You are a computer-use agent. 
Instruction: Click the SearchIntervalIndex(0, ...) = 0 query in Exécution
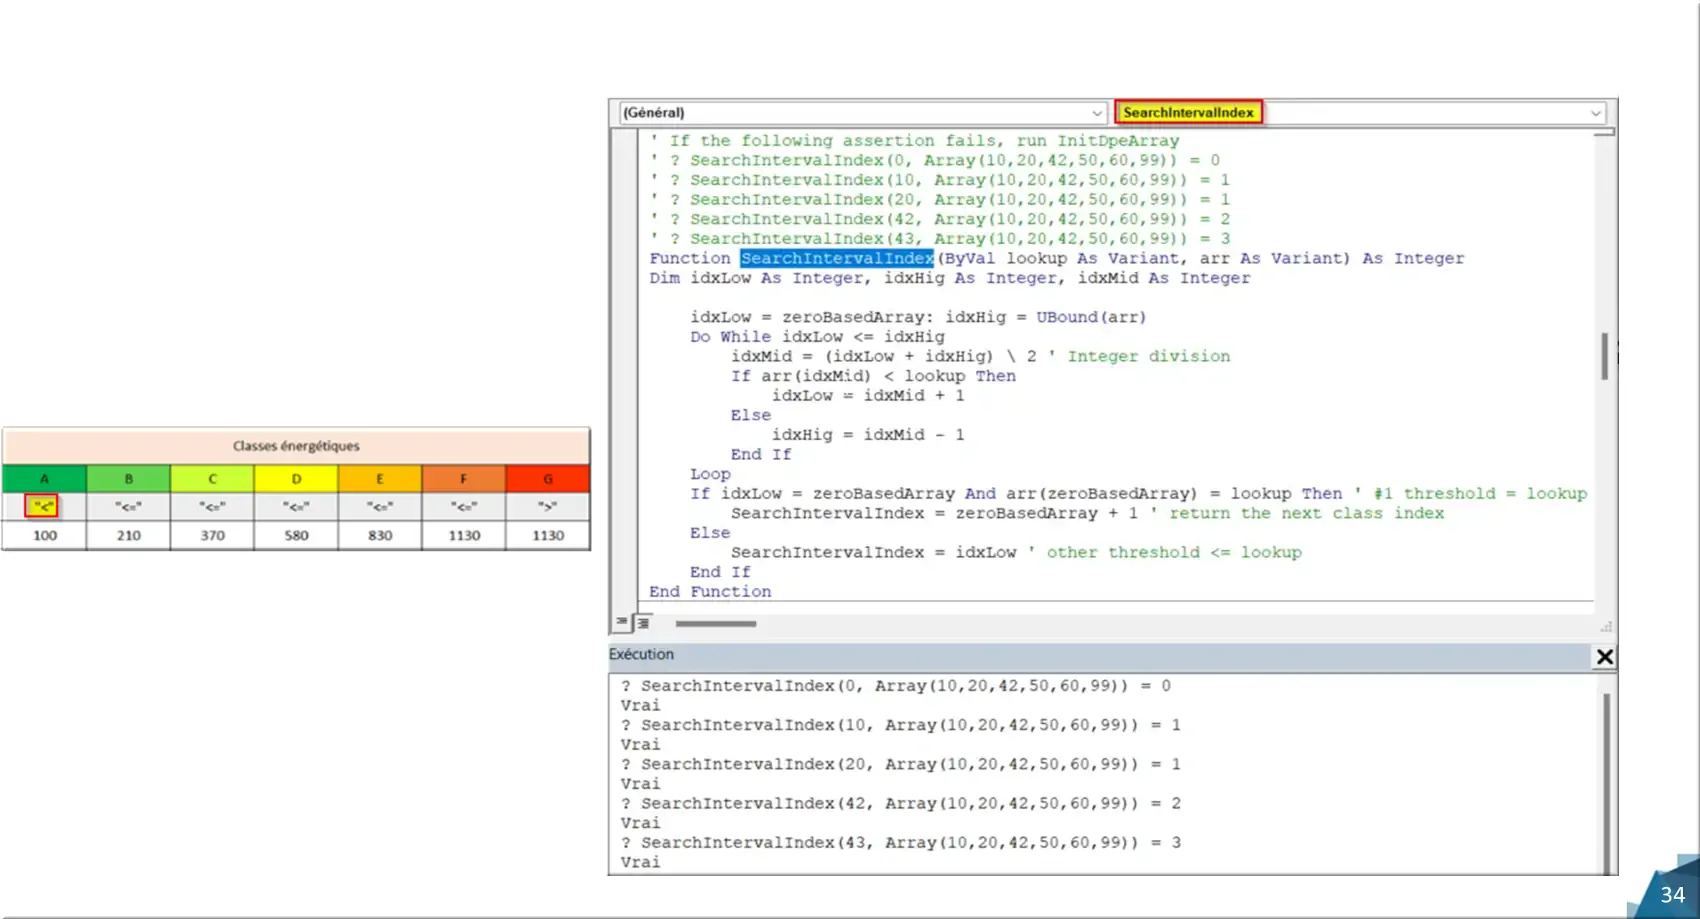click(896, 686)
